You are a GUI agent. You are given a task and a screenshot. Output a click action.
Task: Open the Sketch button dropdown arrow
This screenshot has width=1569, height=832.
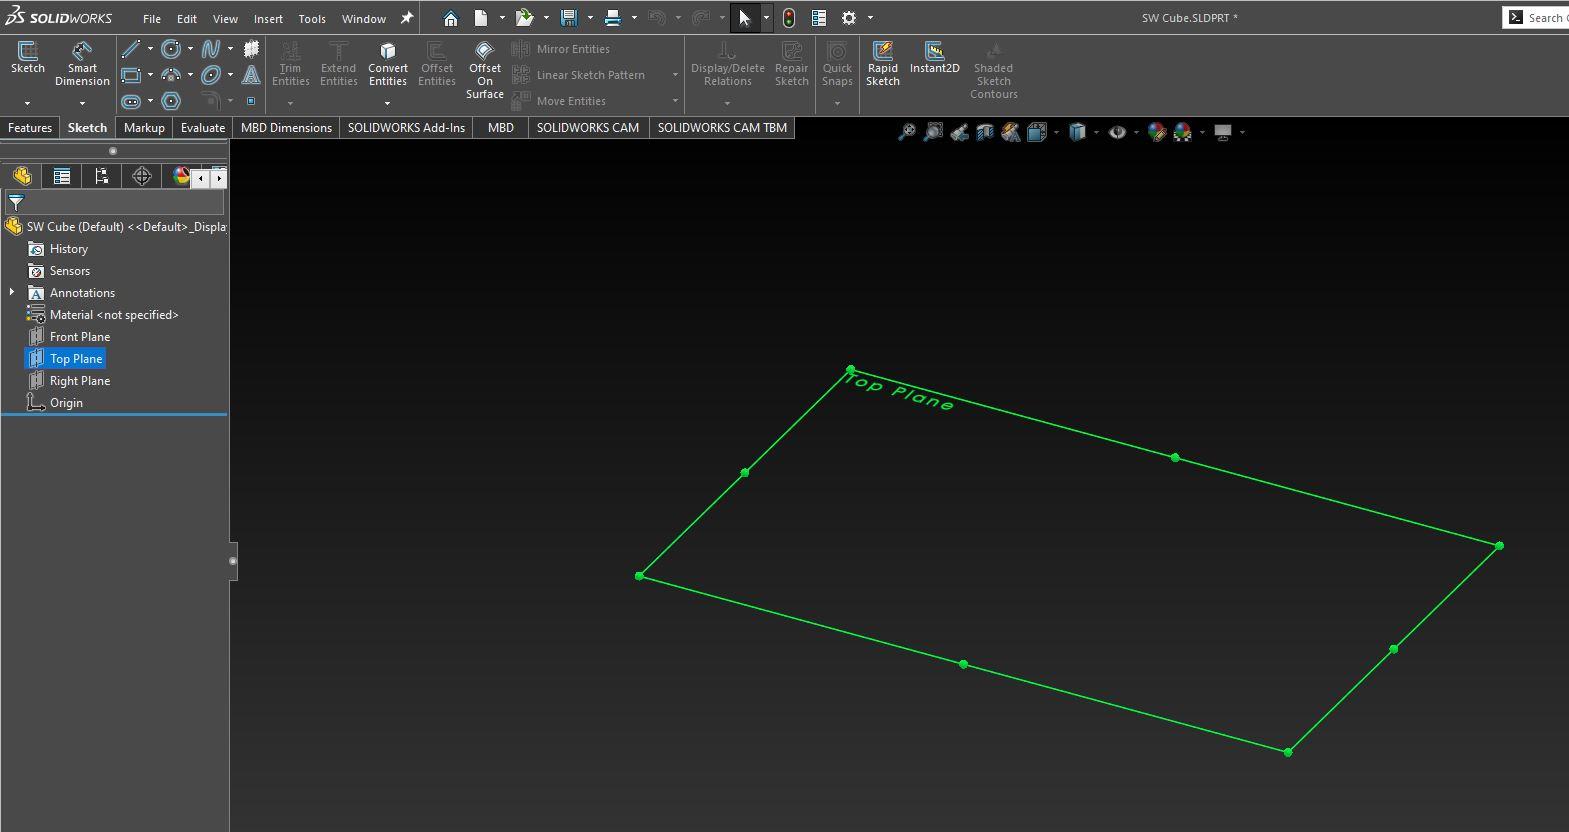coord(27,103)
